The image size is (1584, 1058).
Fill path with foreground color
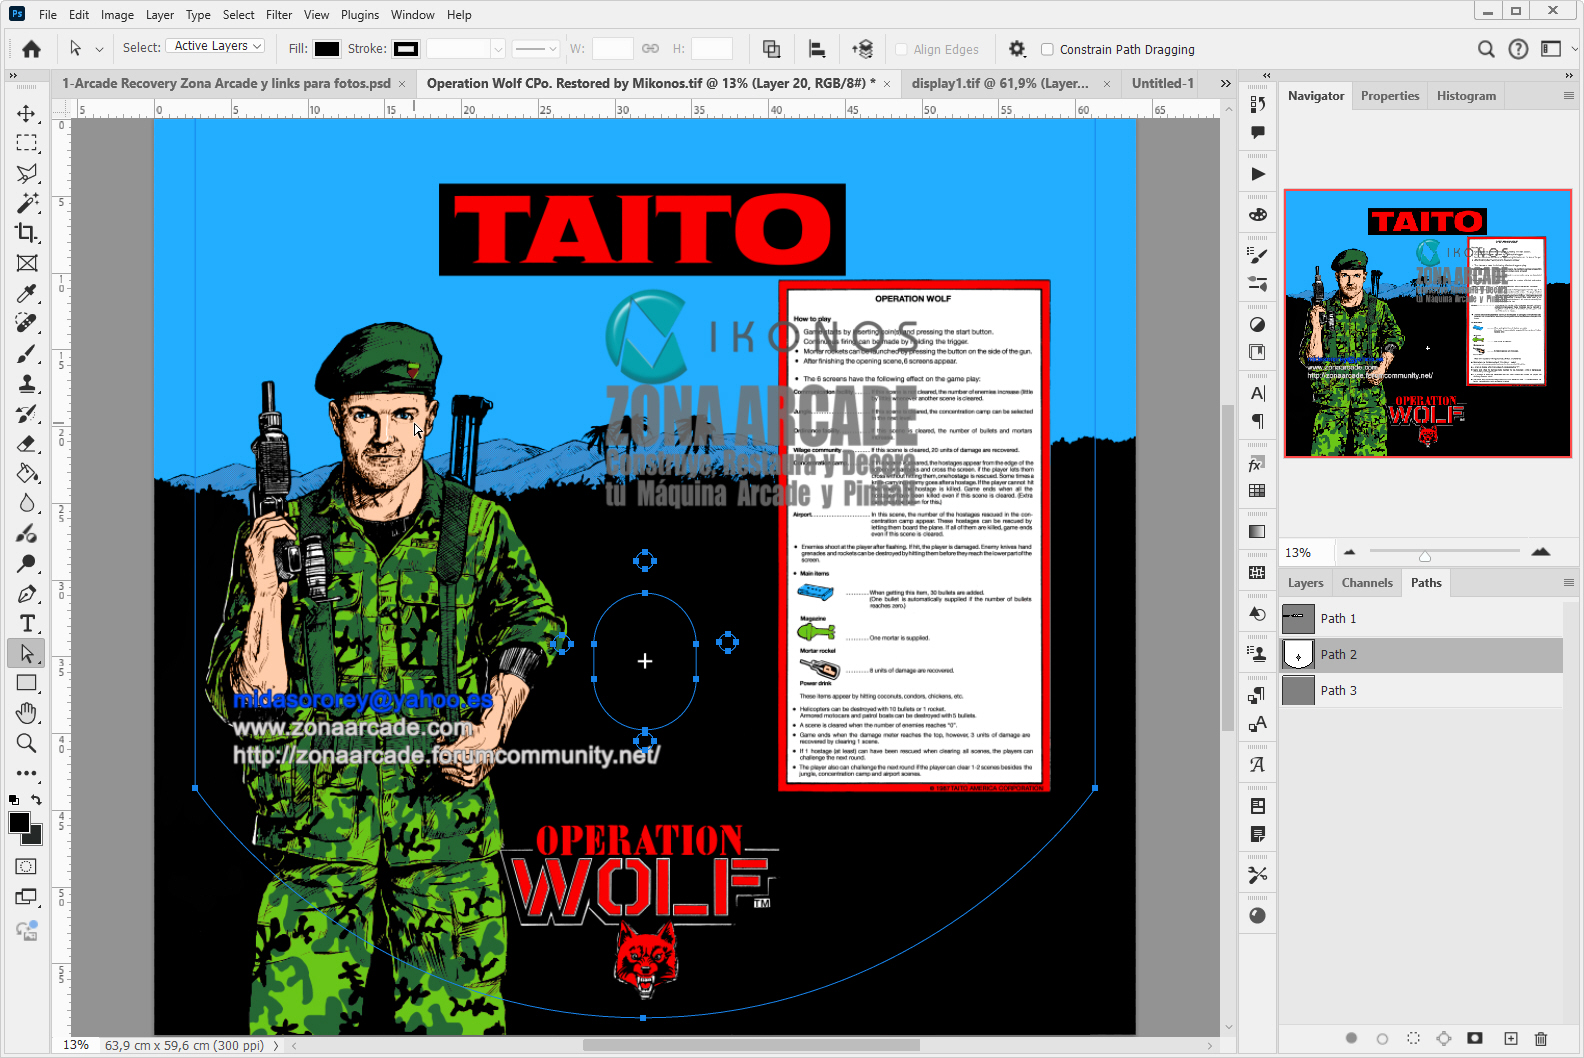(x=1351, y=1038)
